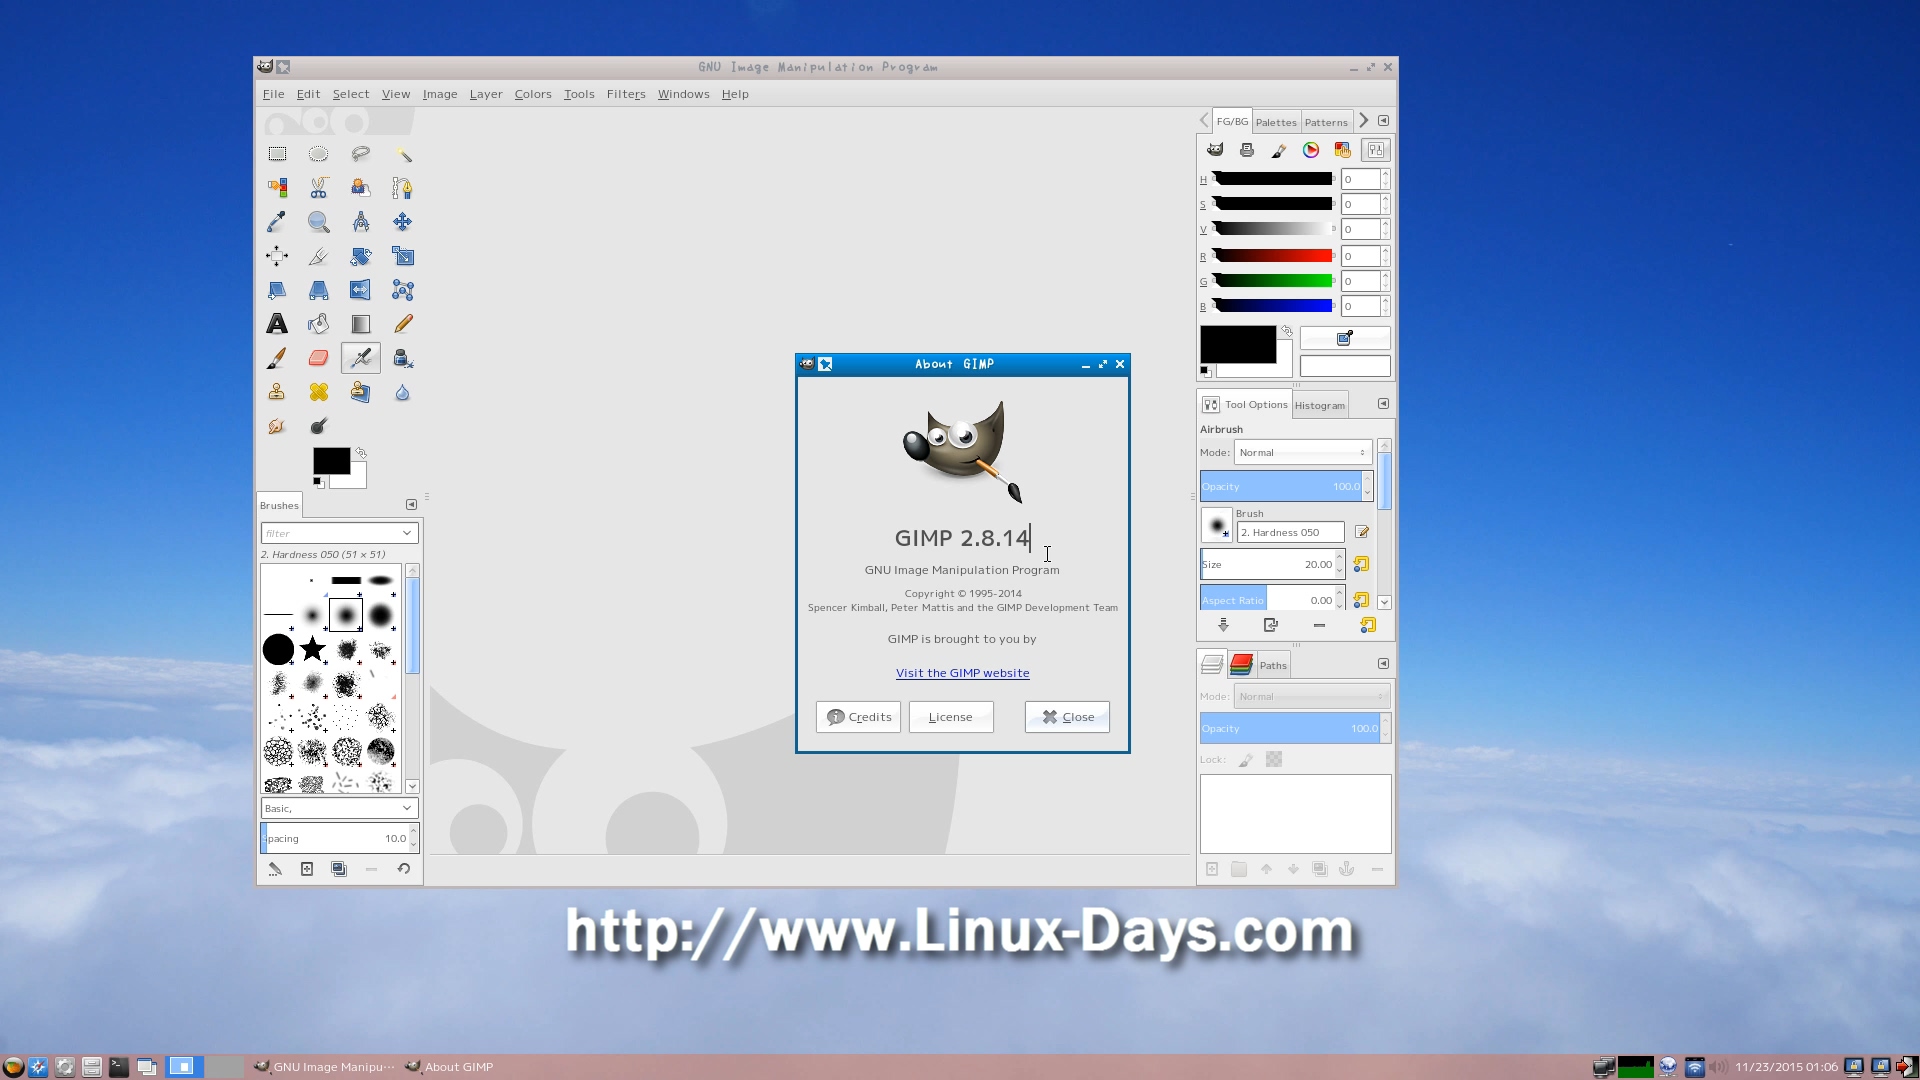Click the printer CMYK selector icon
This screenshot has height=1080, width=1920.
(x=1246, y=150)
